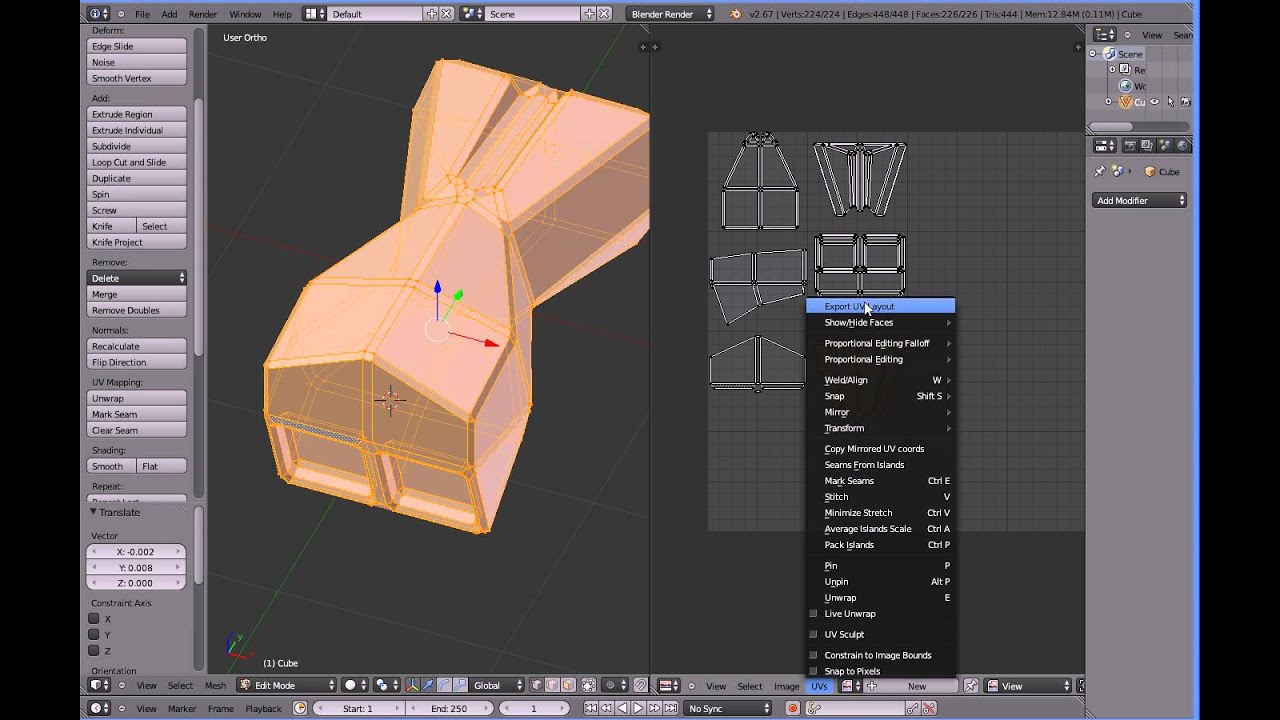Screen dimensions: 1280x720
Task: Click the orange Cube object icon in properties
Action: pos(1150,171)
